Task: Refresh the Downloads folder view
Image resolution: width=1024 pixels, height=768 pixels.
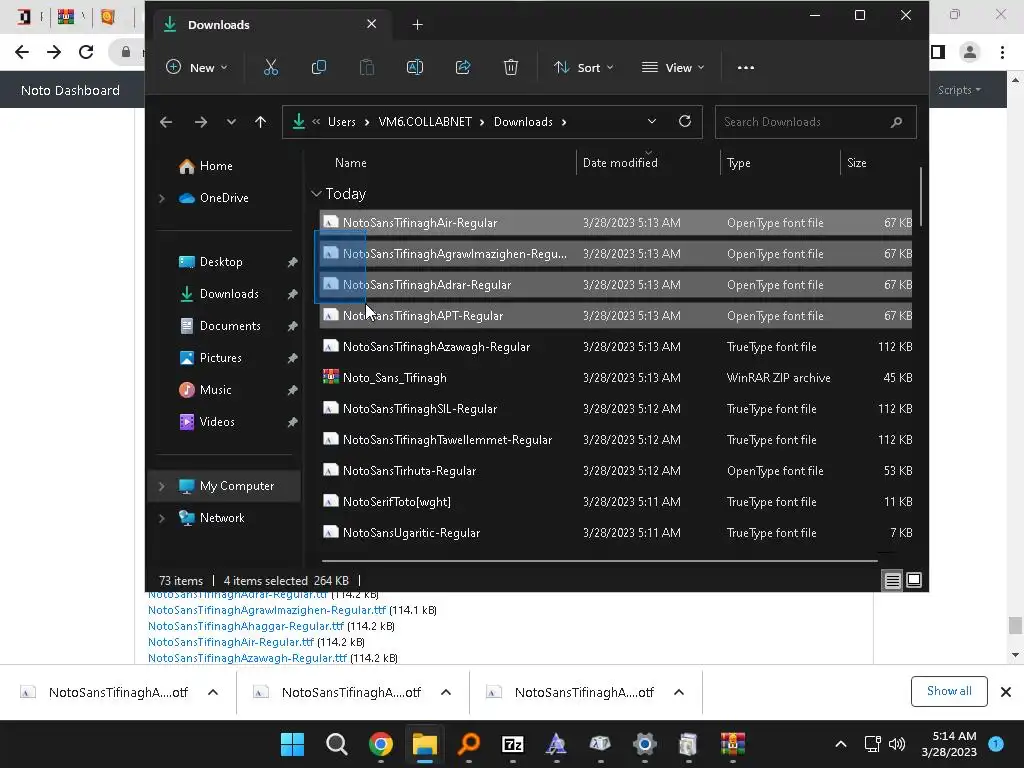Action: pos(684,121)
